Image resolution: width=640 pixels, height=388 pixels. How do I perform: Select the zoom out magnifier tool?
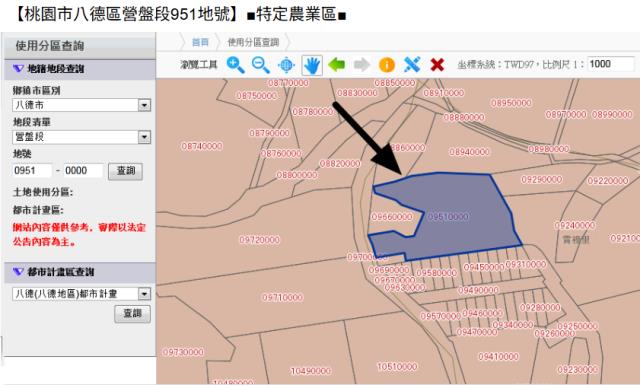pos(260,65)
